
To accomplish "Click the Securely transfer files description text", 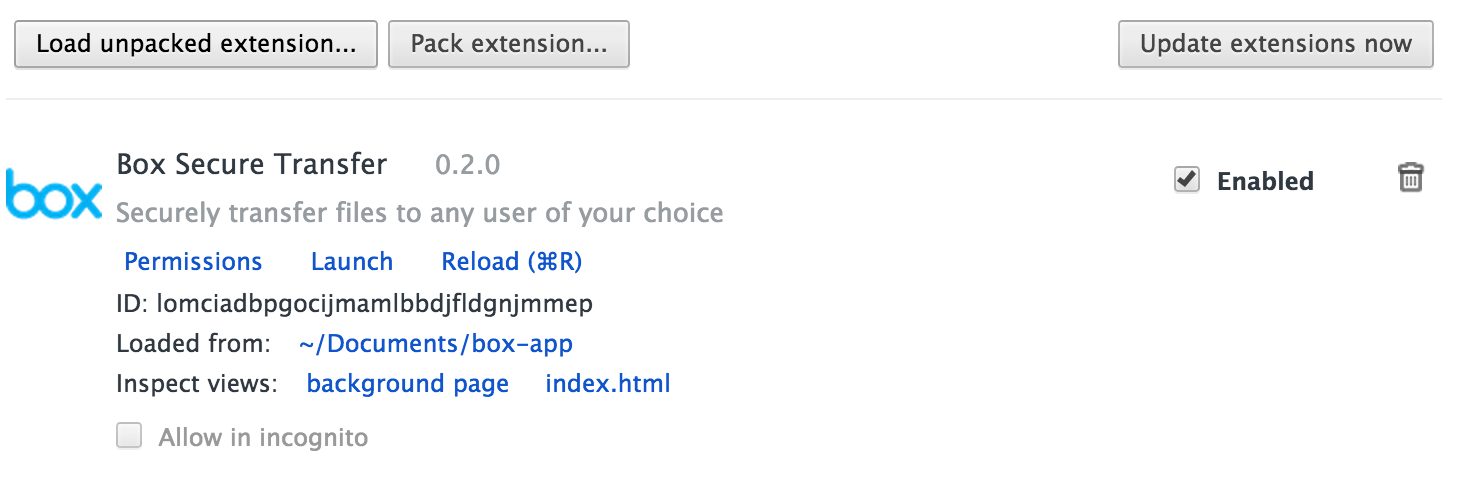I will tap(419, 213).
